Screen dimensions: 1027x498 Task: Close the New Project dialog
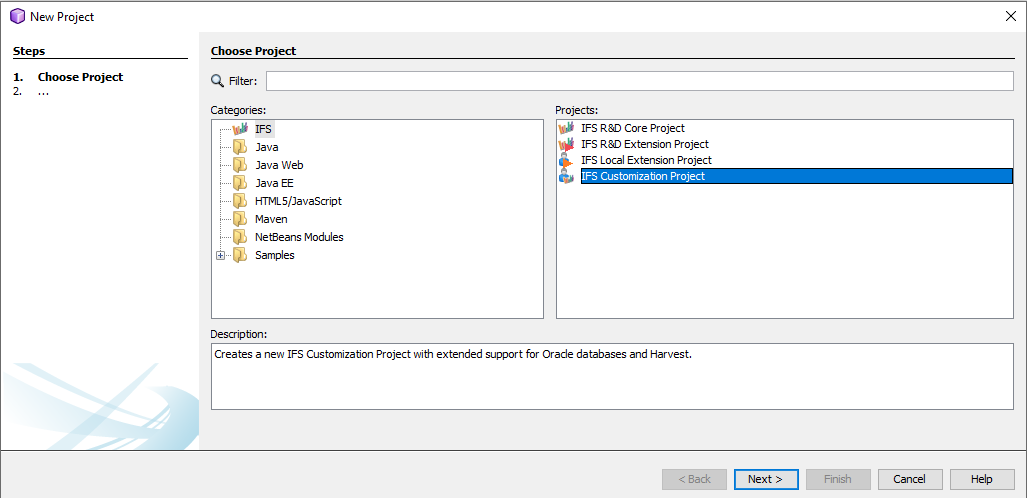click(1010, 16)
